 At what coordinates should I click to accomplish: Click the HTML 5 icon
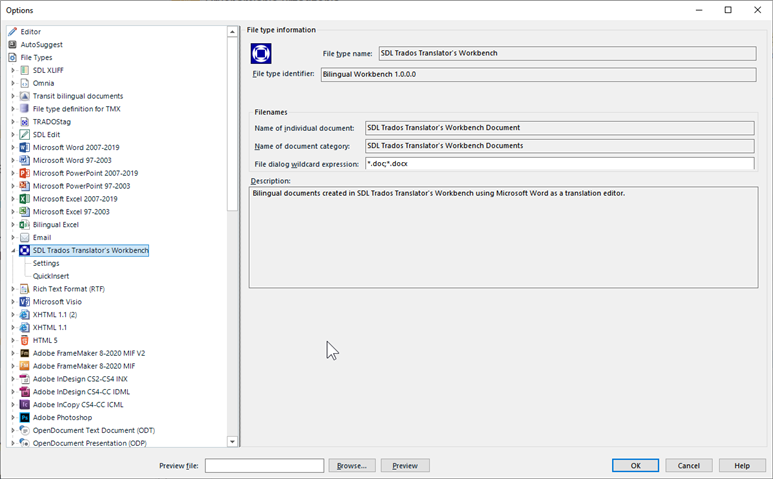24,340
